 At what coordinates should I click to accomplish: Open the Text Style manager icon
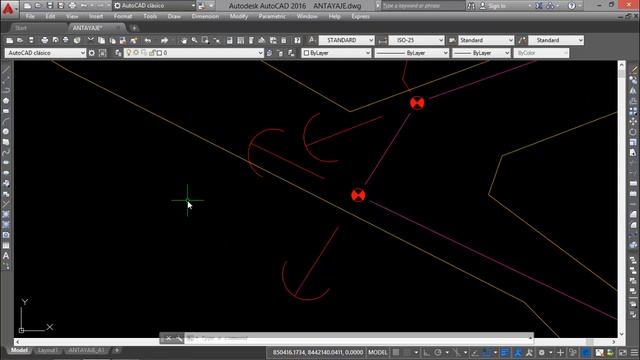point(312,40)
